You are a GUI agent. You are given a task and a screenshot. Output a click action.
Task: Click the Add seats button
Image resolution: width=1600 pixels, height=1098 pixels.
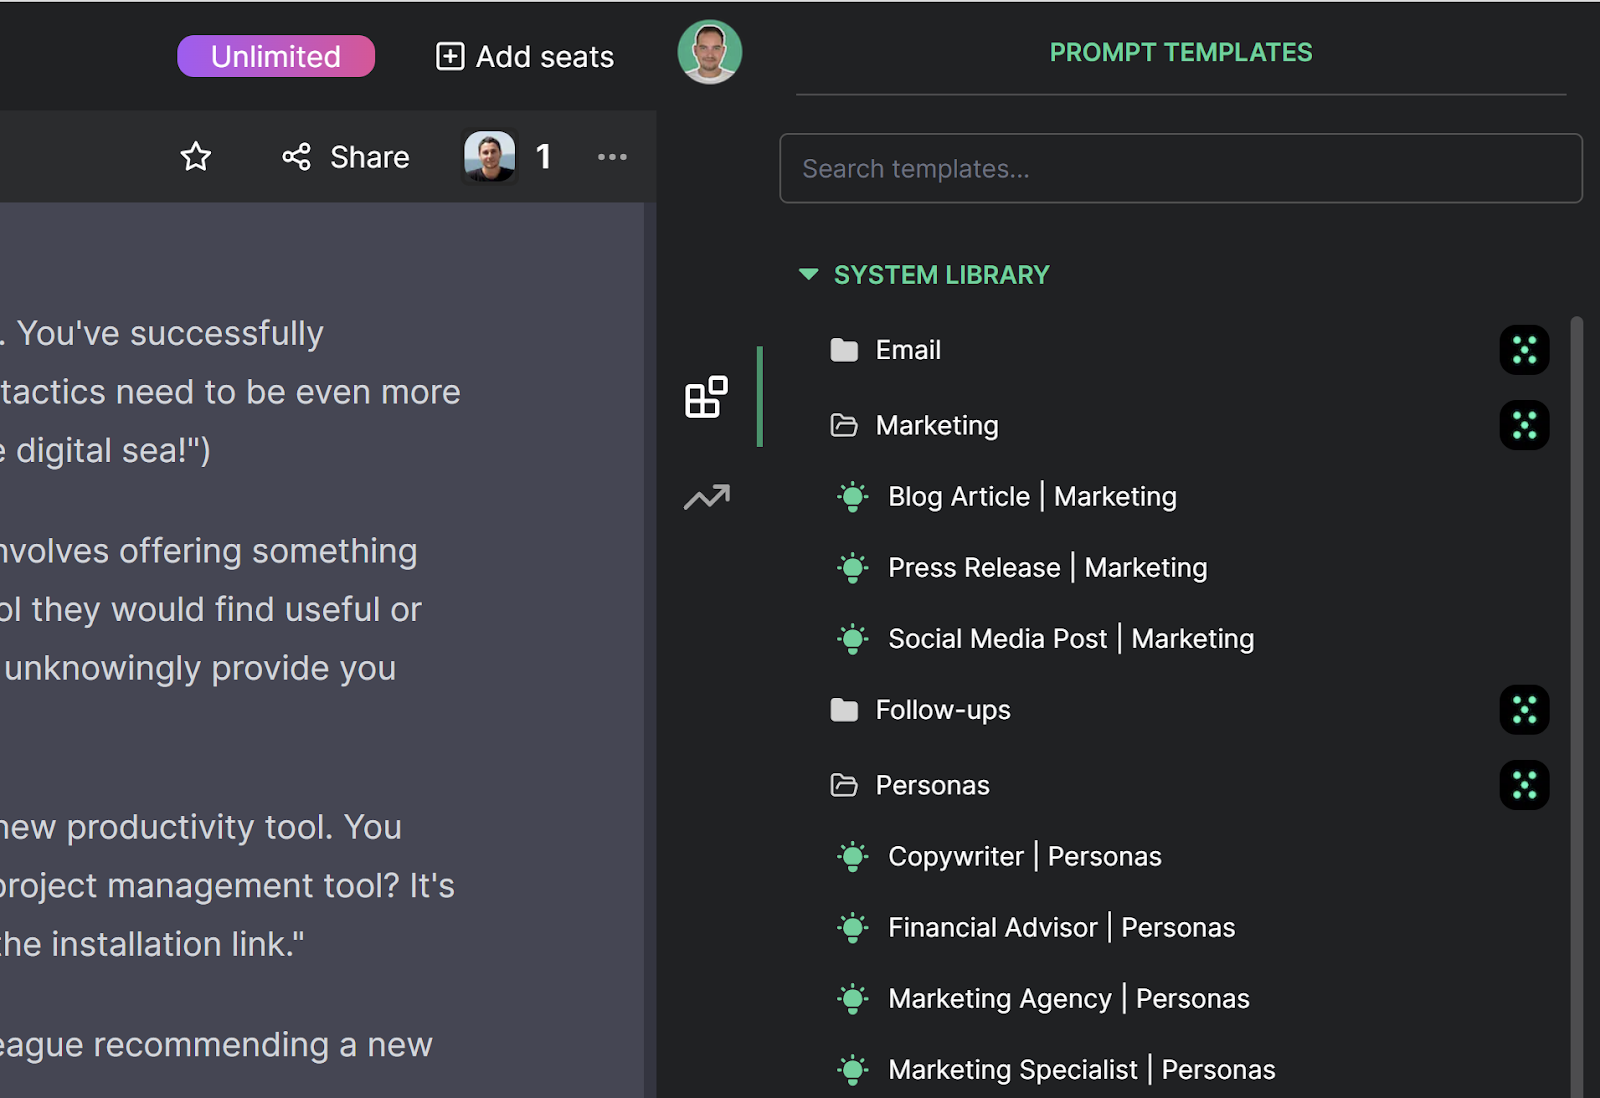click(525, 56)
